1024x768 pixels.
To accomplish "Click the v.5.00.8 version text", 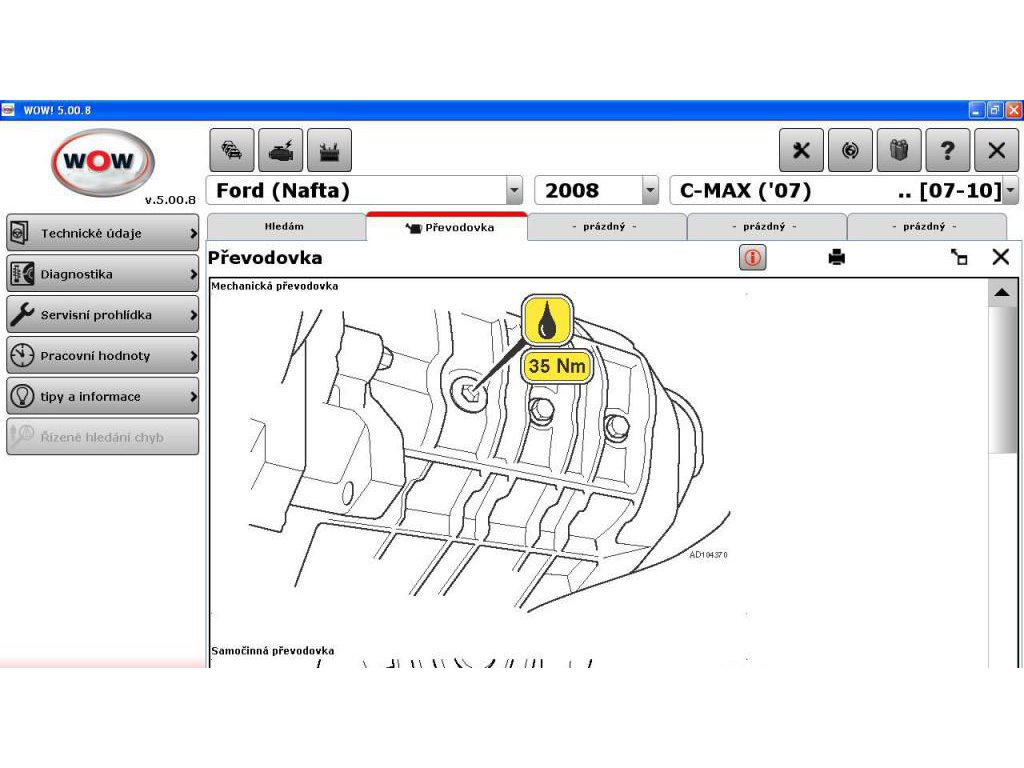I will click(170, 200).
